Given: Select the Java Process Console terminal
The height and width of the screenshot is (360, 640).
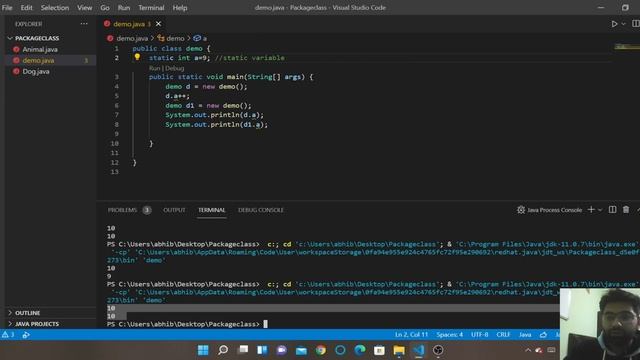Looking at the screenshot, I should pyautogui.click(x=549, y=210).
